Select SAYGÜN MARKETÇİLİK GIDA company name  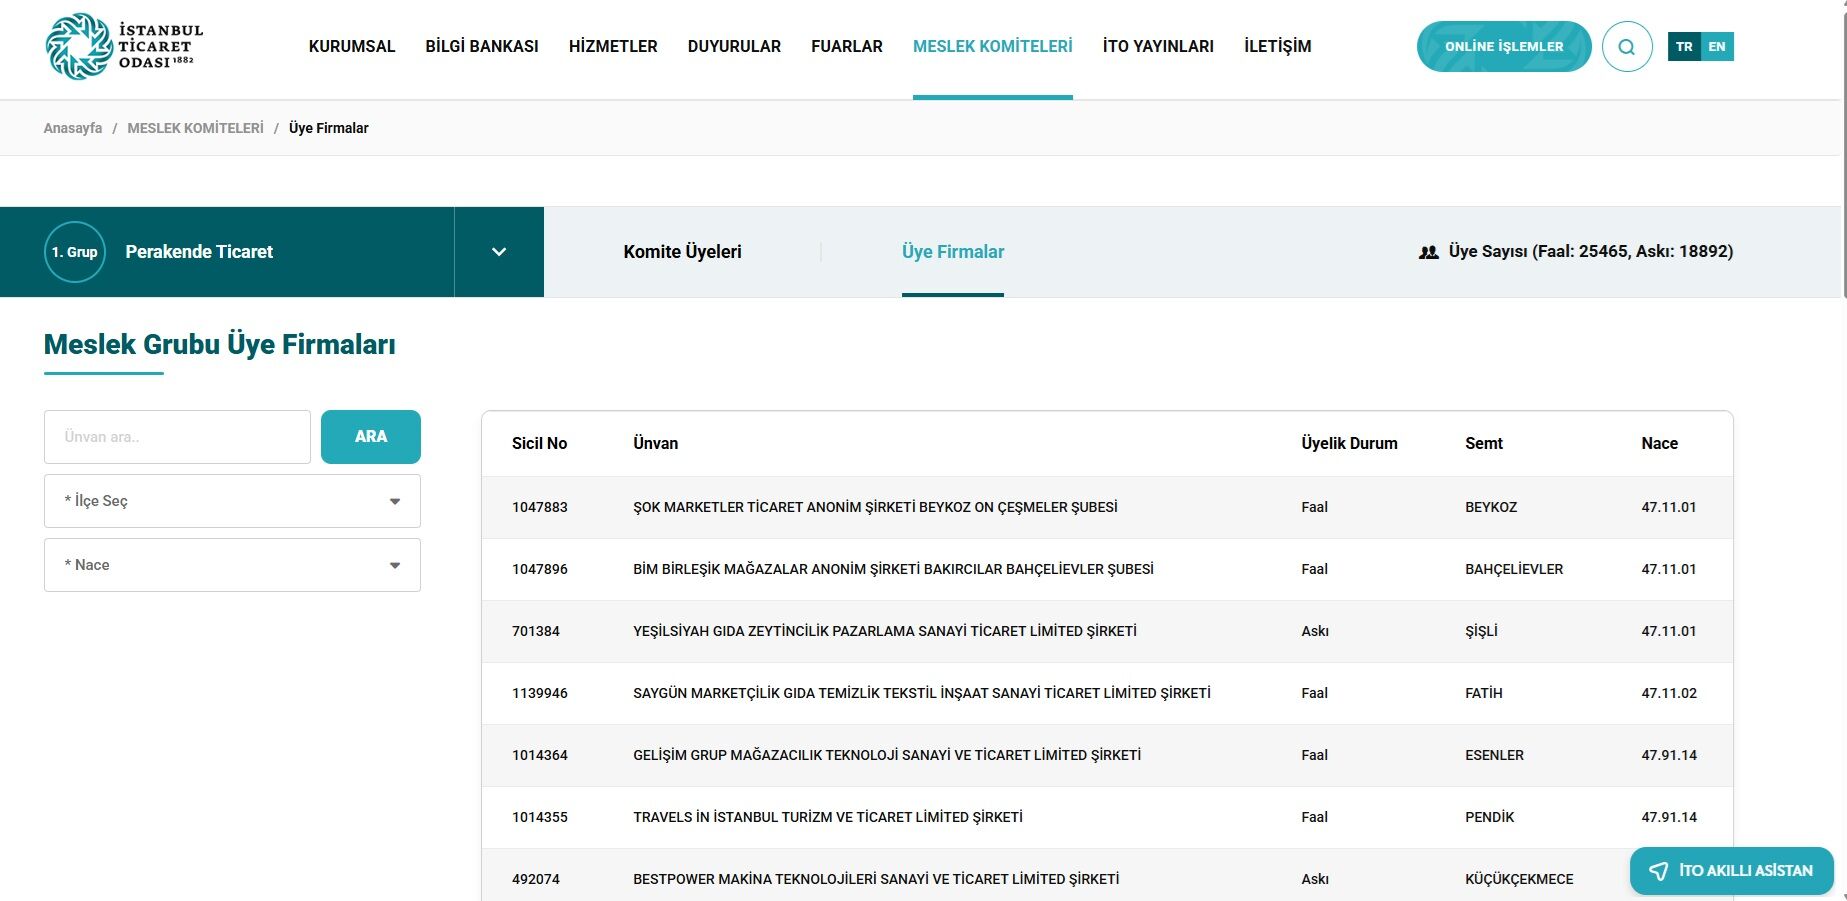point(922,693)
